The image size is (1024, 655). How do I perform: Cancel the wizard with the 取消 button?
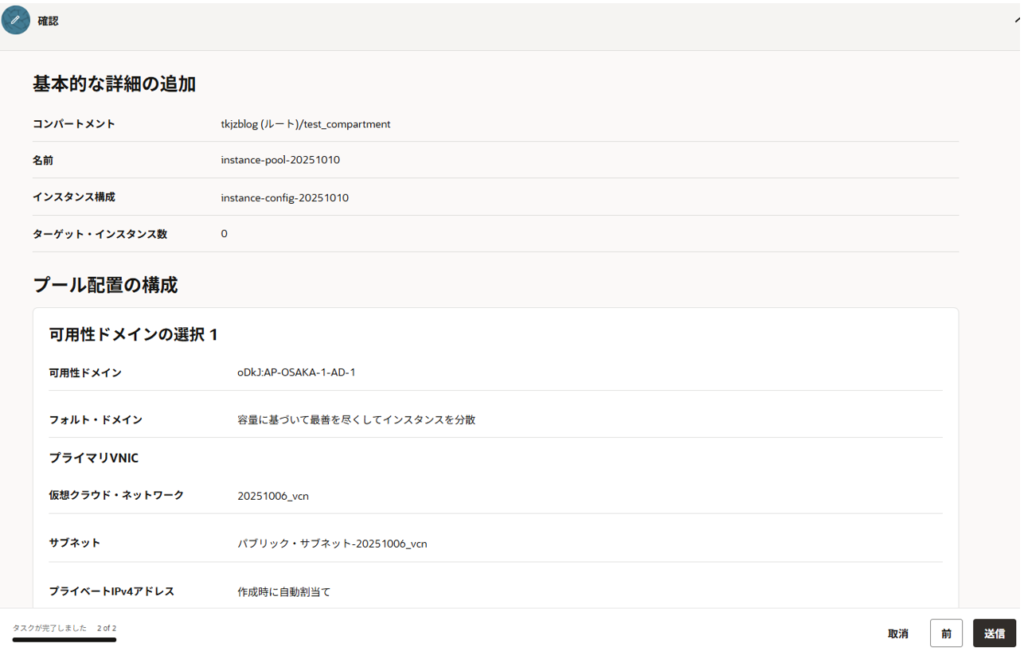[898, 633]
